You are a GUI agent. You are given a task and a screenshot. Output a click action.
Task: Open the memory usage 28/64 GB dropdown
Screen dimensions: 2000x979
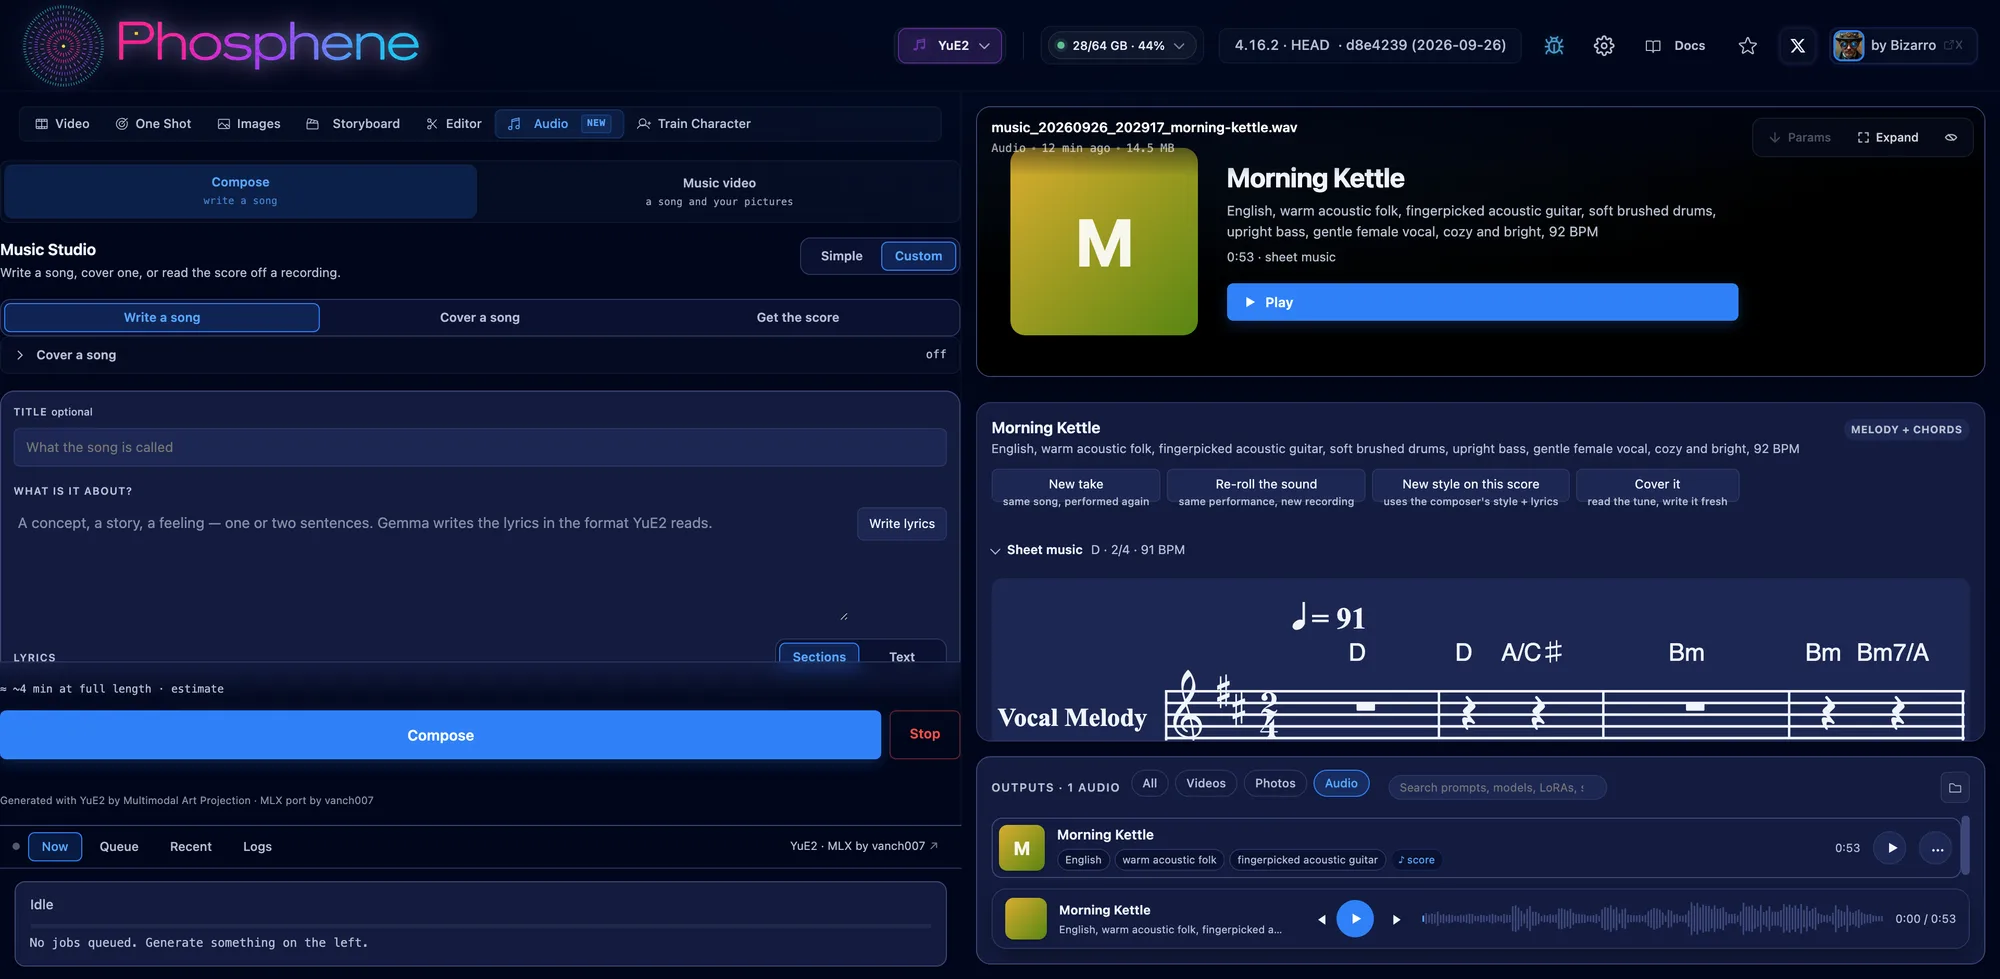tap(1121, 46)
